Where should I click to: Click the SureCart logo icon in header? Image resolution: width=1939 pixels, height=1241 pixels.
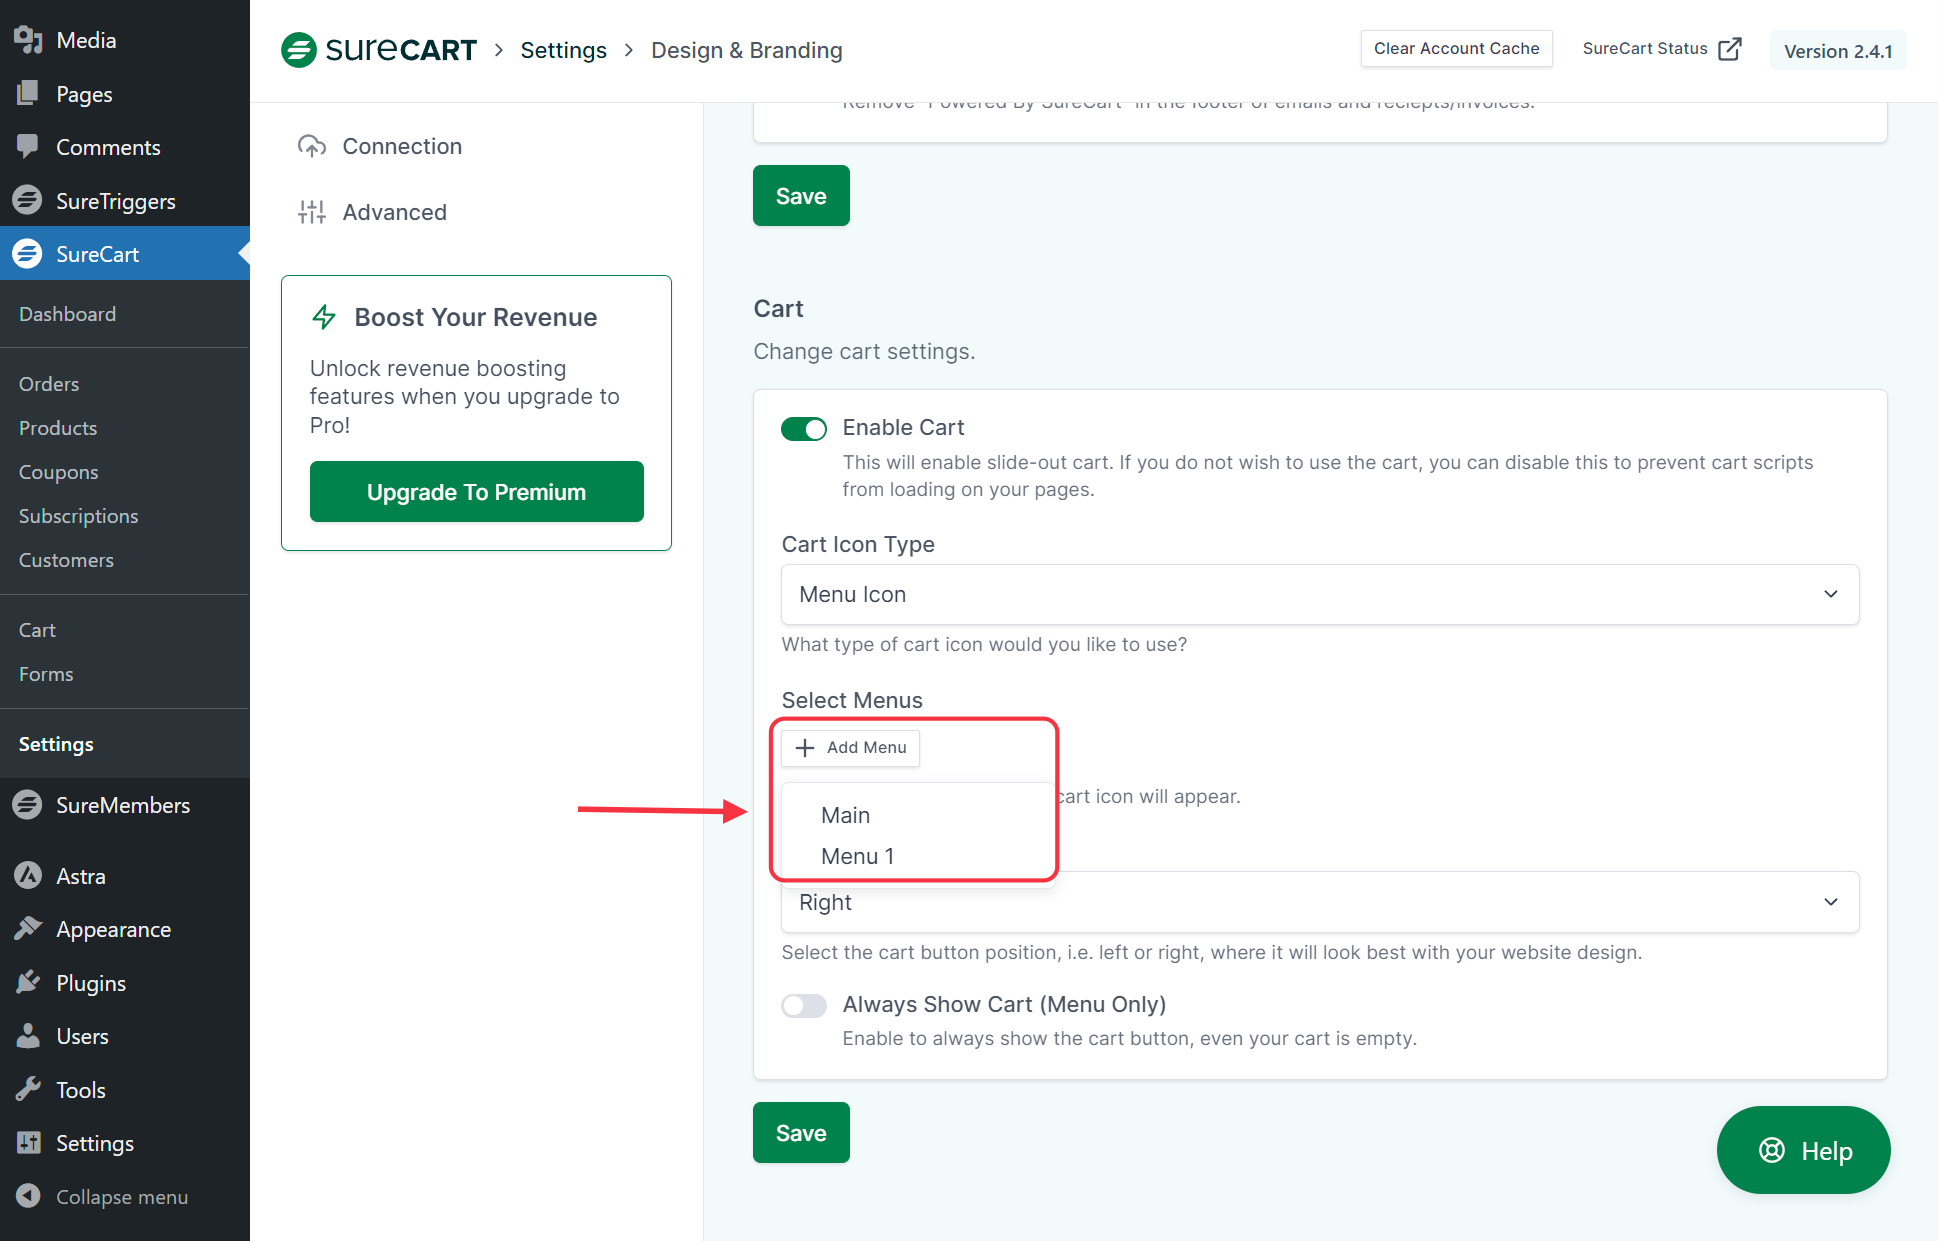click(x=298, y=50)
